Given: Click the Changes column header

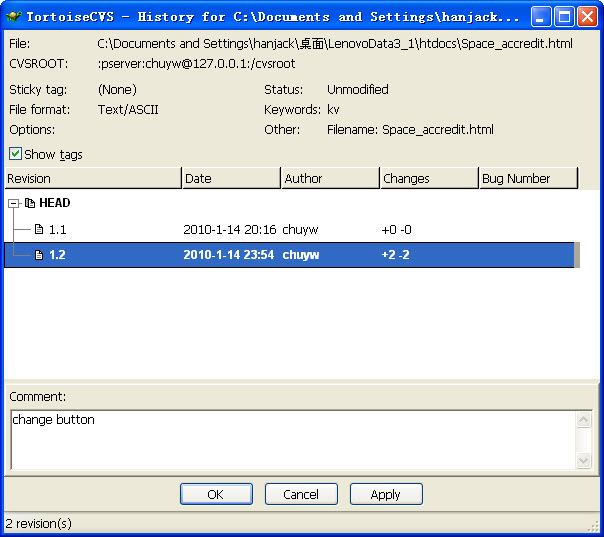Looking at the screenshot, I should pos(428,178).
